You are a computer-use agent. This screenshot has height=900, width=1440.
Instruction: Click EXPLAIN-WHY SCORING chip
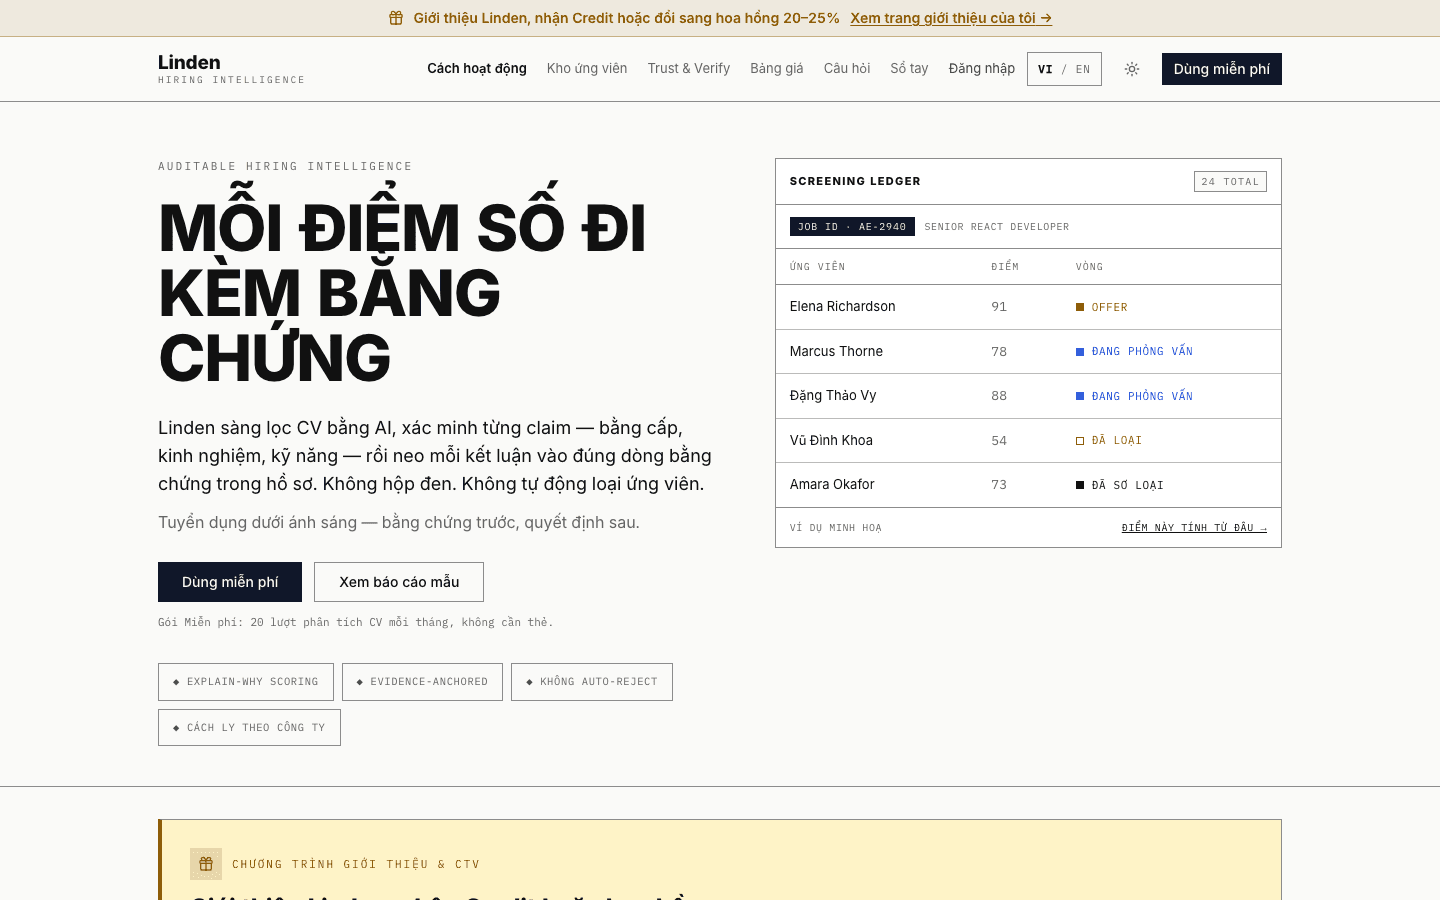click(x=246, y=682)
